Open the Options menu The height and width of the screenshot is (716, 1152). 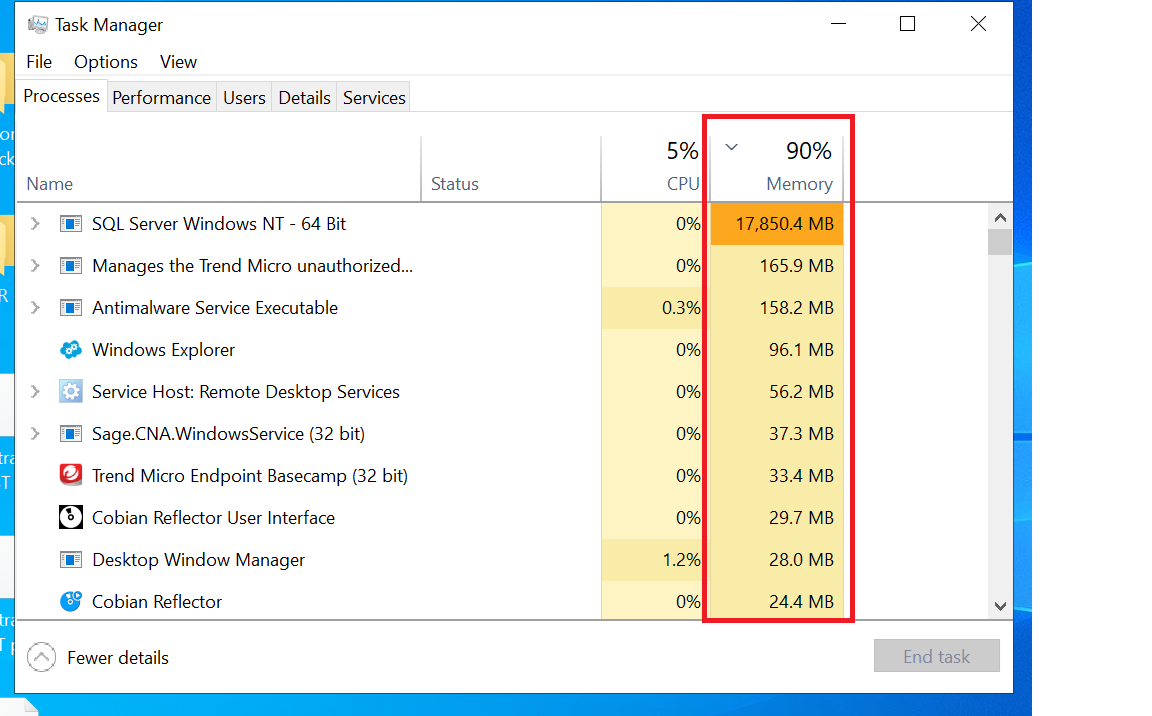tap(105, 61)
